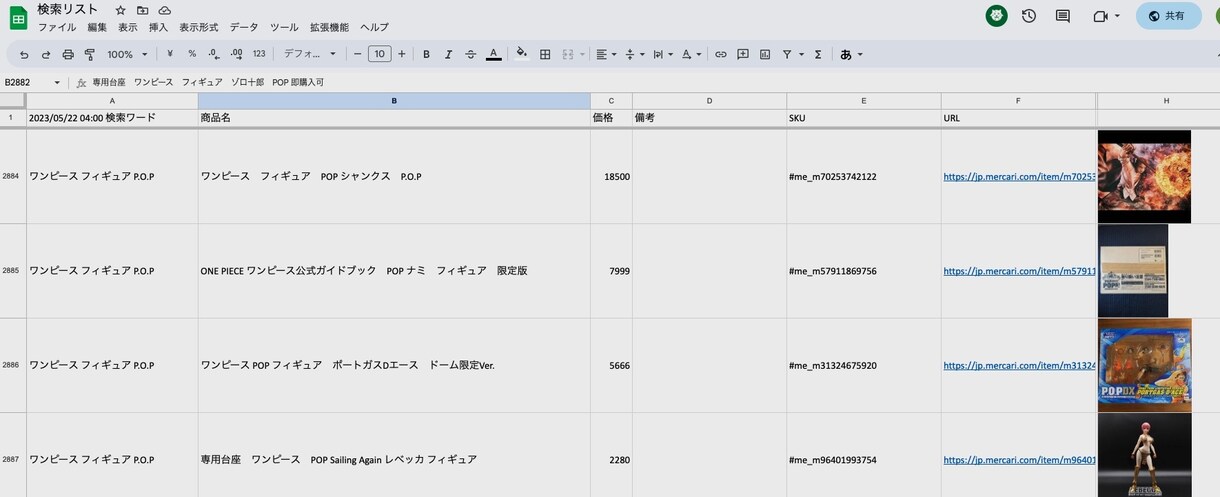This screenshot has height=497, width=1220.
Task: Open version history clock icon
Action: (1029, 16)
